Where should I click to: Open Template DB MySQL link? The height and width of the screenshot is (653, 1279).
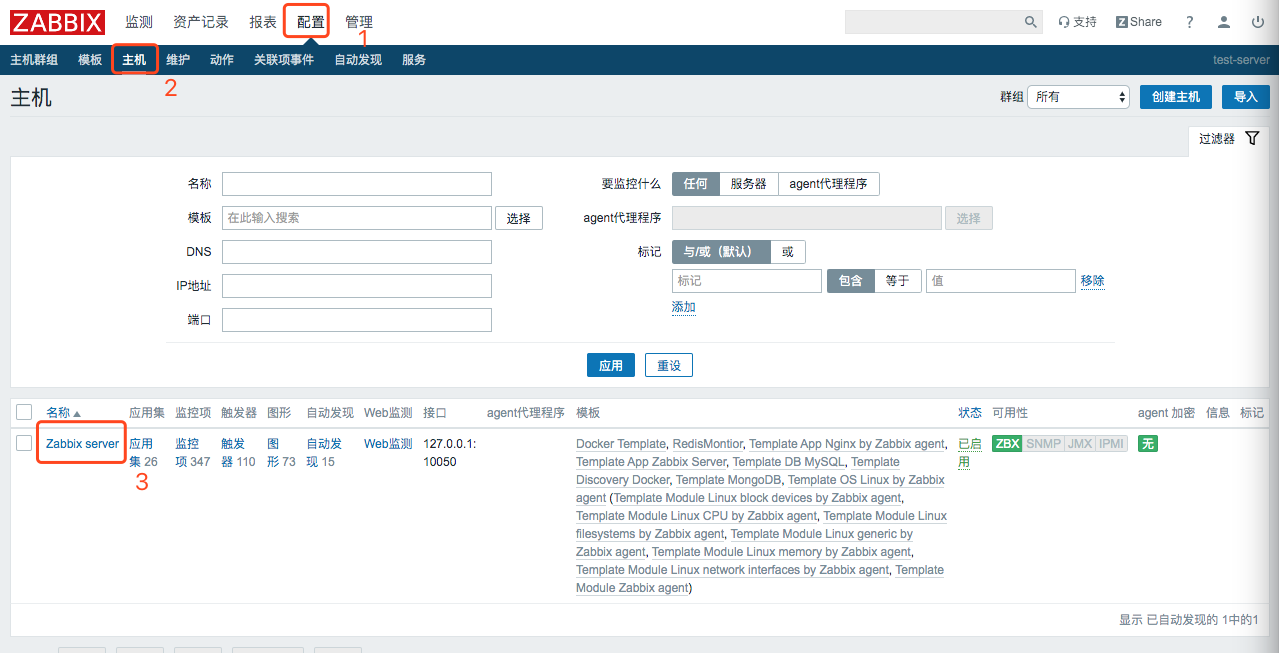coord(788,462)
